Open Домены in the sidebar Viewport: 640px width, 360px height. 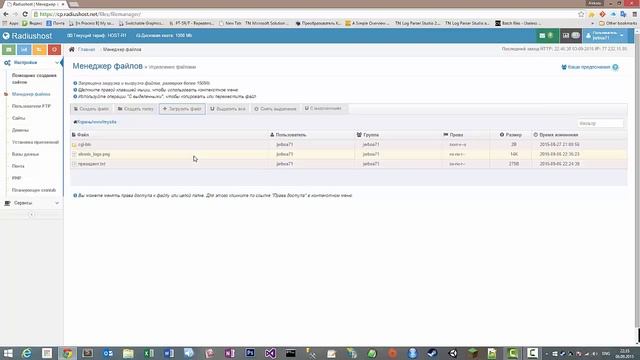(20, 130)
